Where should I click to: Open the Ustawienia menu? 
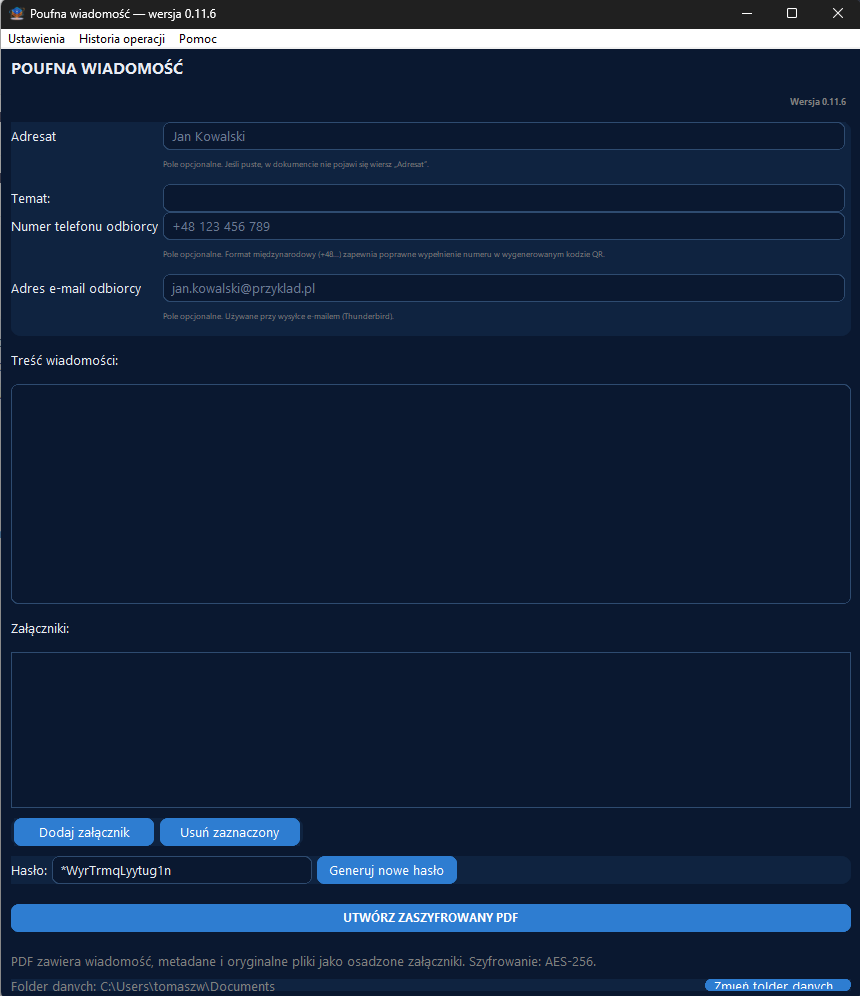click(36, 39)
